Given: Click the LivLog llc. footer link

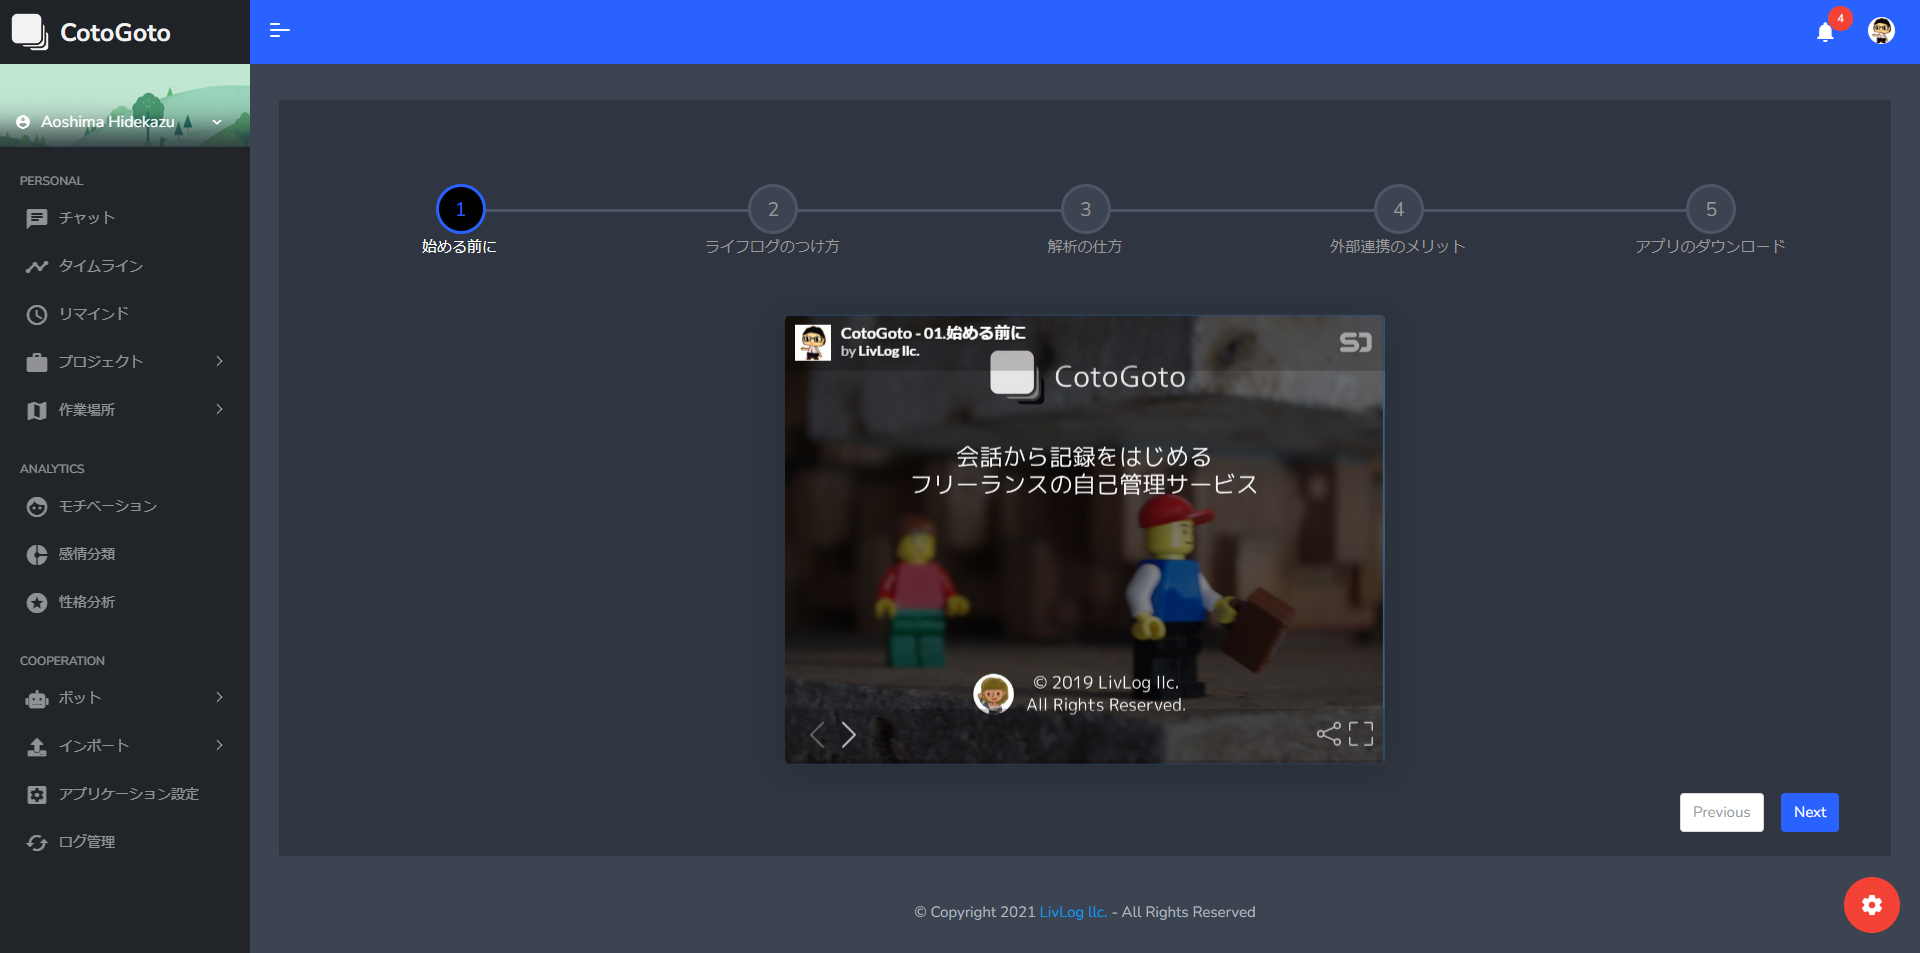Looking at the screenshot, I should pyautogui.click(x=1073, y=912).
